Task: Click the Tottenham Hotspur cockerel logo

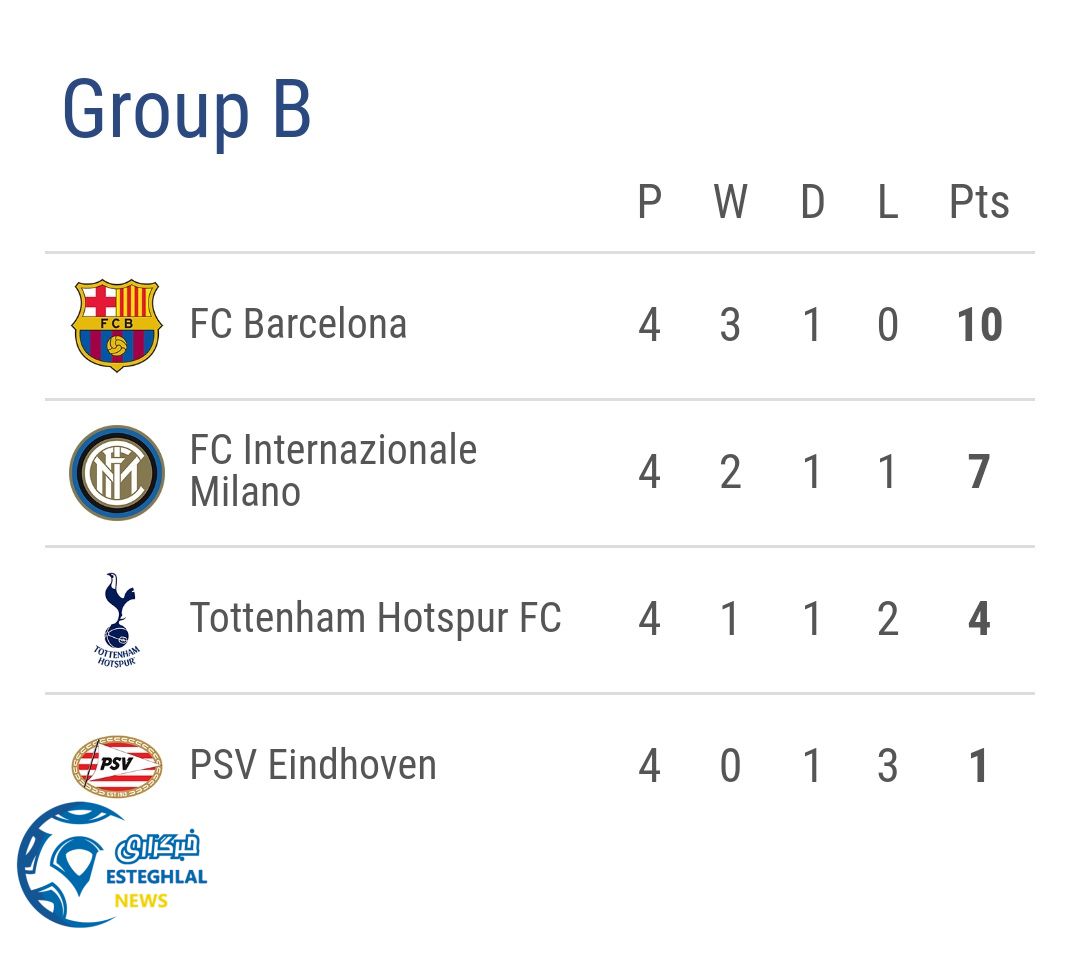Action: [117, 619]
